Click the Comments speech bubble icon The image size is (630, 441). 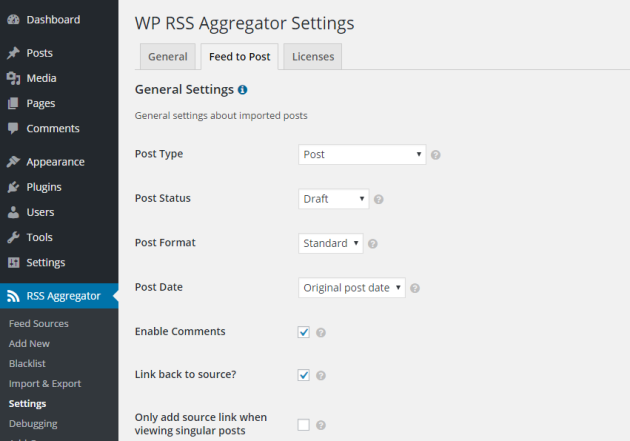click(13, 129)
